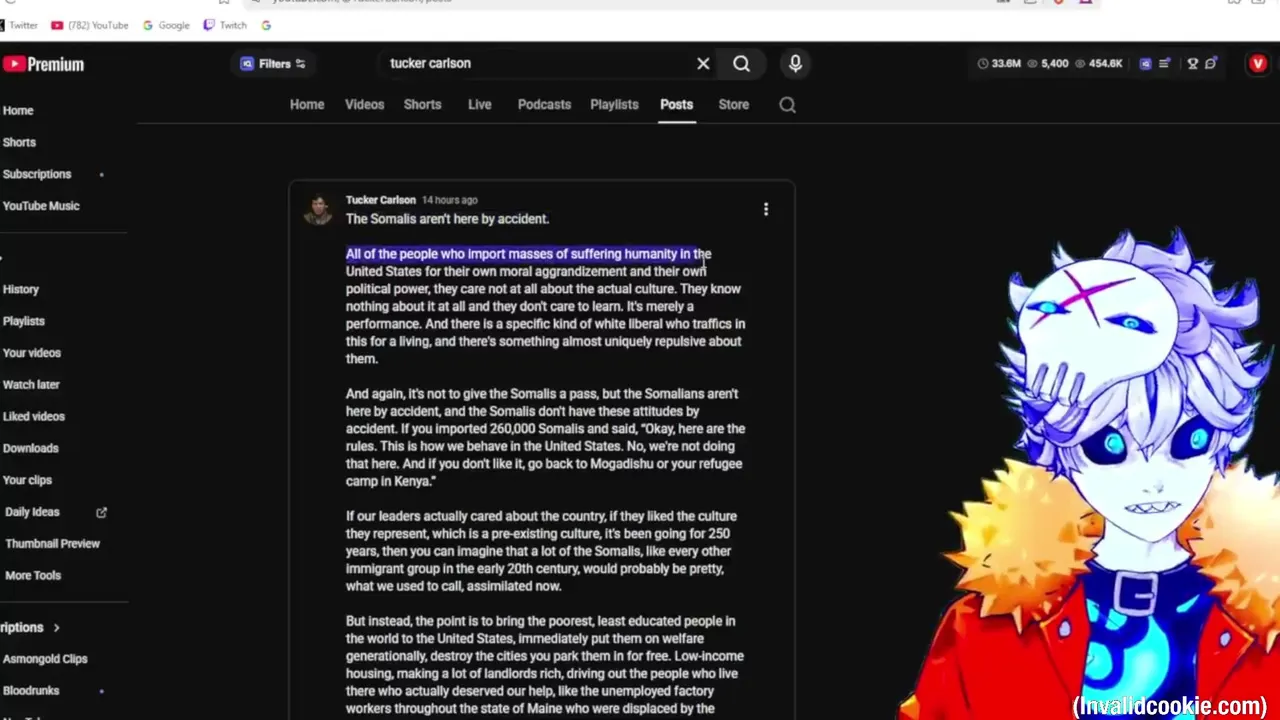
Task: Go to Home in the sidebar
Action: pyautogui.click(x=18, y=111)
